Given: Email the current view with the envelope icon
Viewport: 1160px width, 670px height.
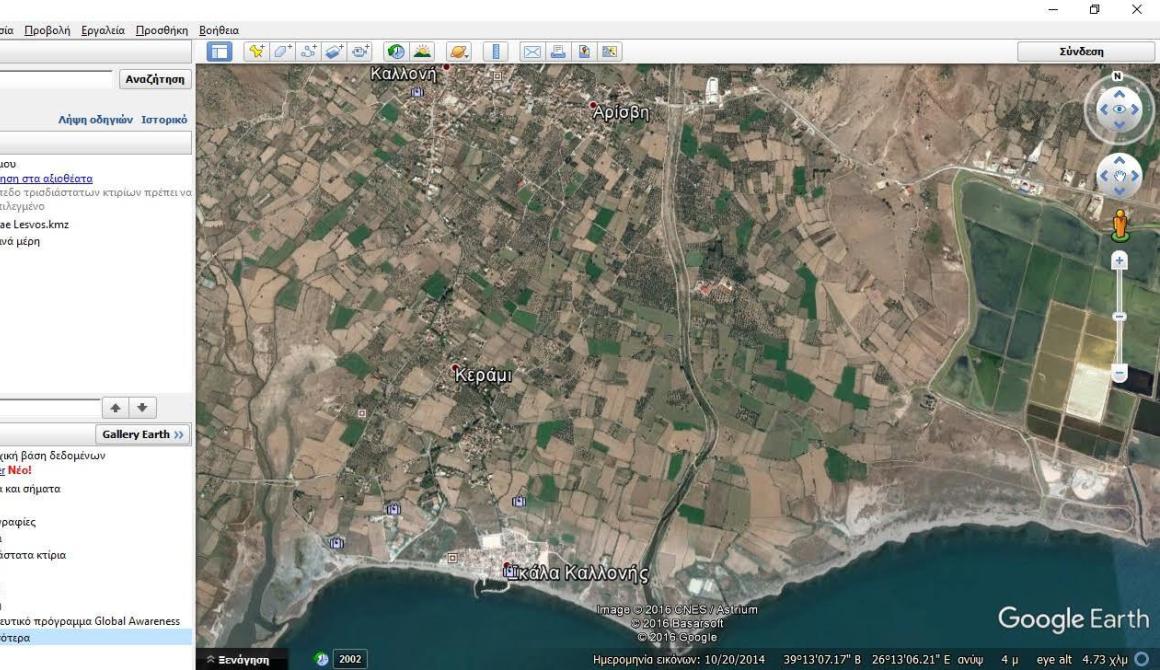Looking at the screenshot, I should coord(532,51).
